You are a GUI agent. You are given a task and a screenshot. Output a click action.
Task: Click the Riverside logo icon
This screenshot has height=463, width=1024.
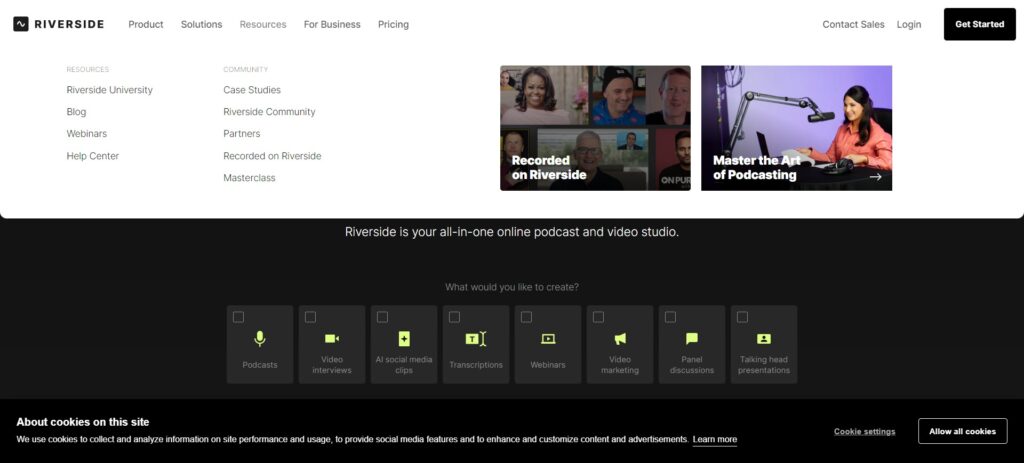(x=21, y=24)
